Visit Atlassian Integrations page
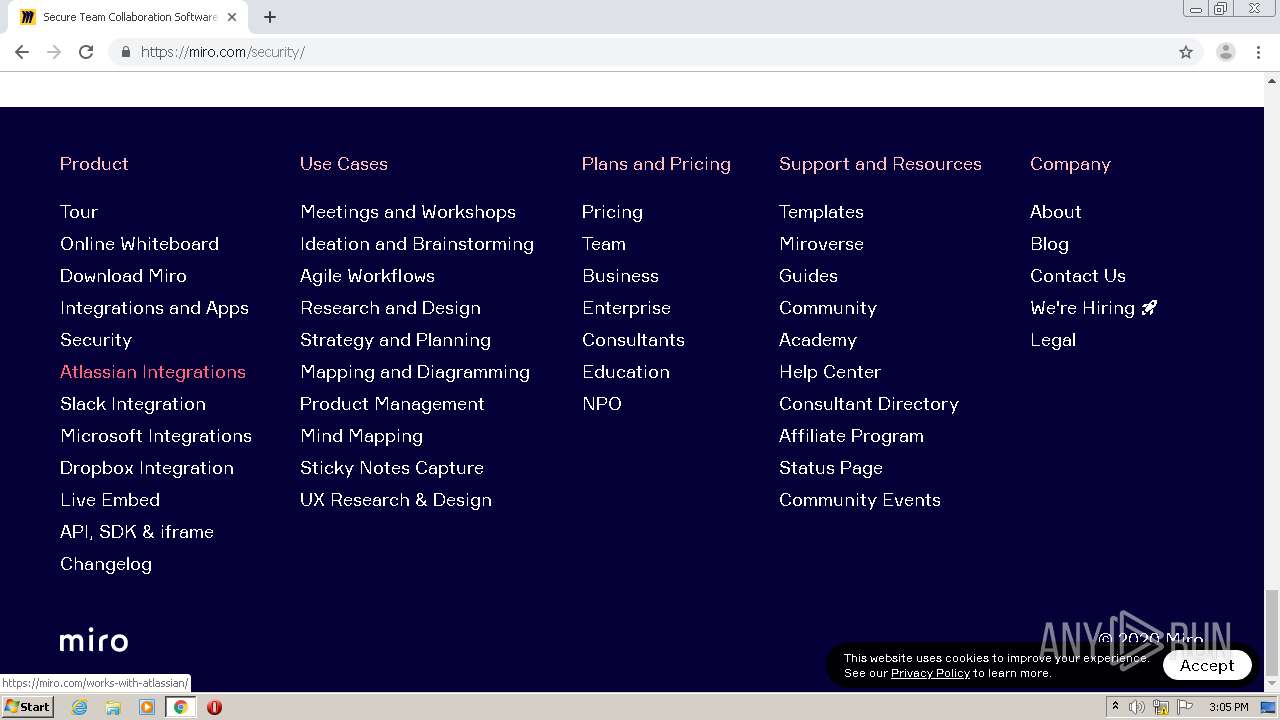Screen dimensions: 1280x720 point(153,372)
